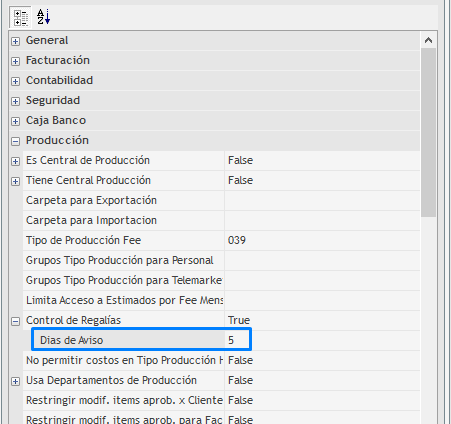
Task: Click the scrollbar up arrow
Action: tap(428, 40)
